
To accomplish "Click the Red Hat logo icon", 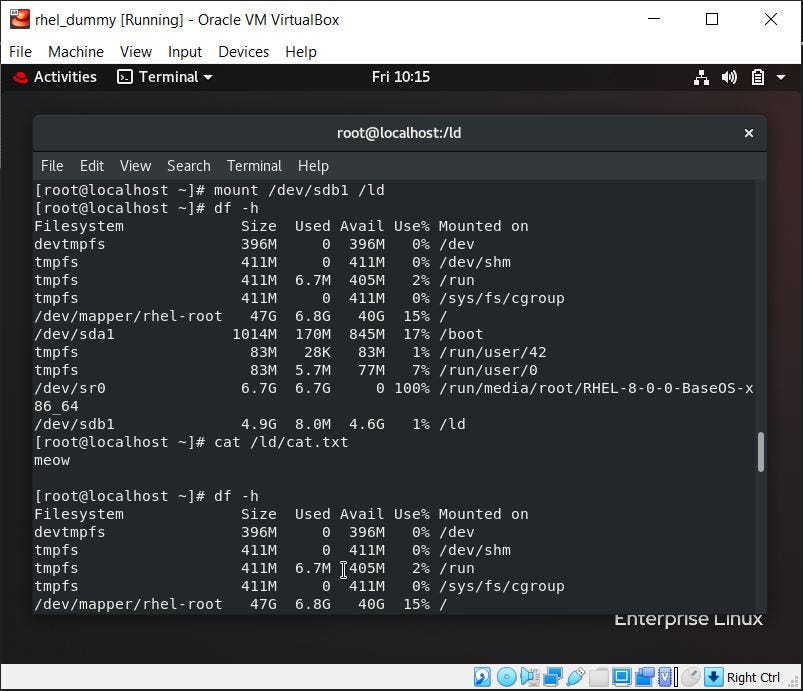I will (20, 77).
